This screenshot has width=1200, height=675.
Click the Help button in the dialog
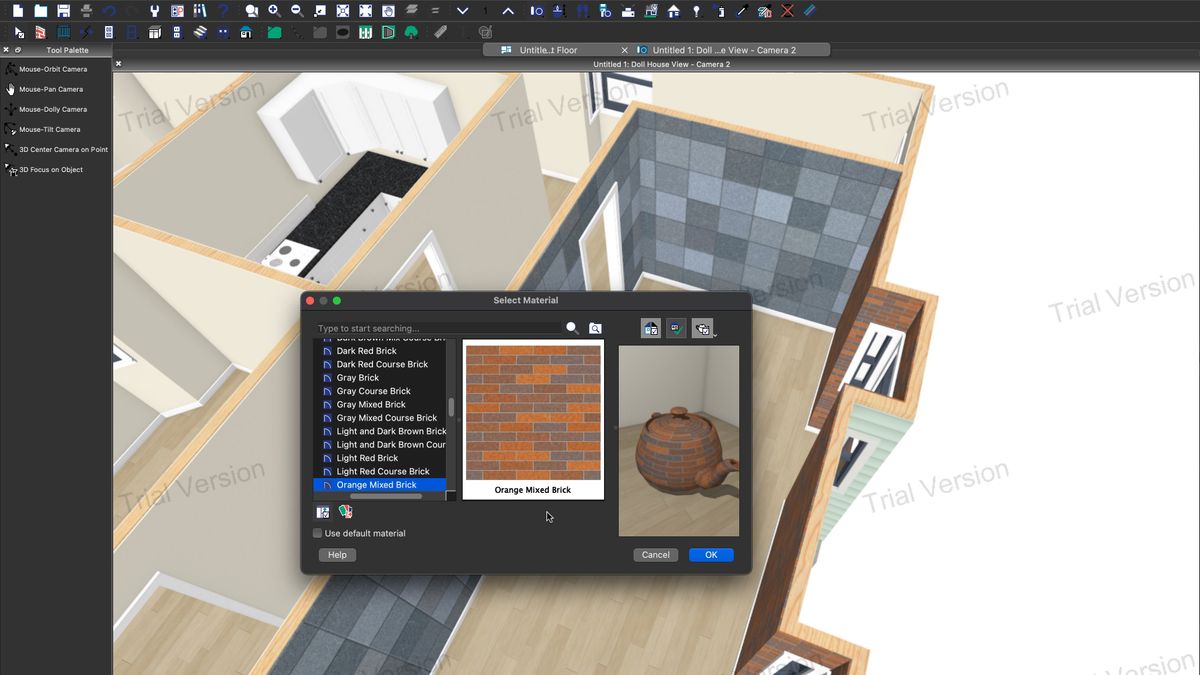coord(337,555)
